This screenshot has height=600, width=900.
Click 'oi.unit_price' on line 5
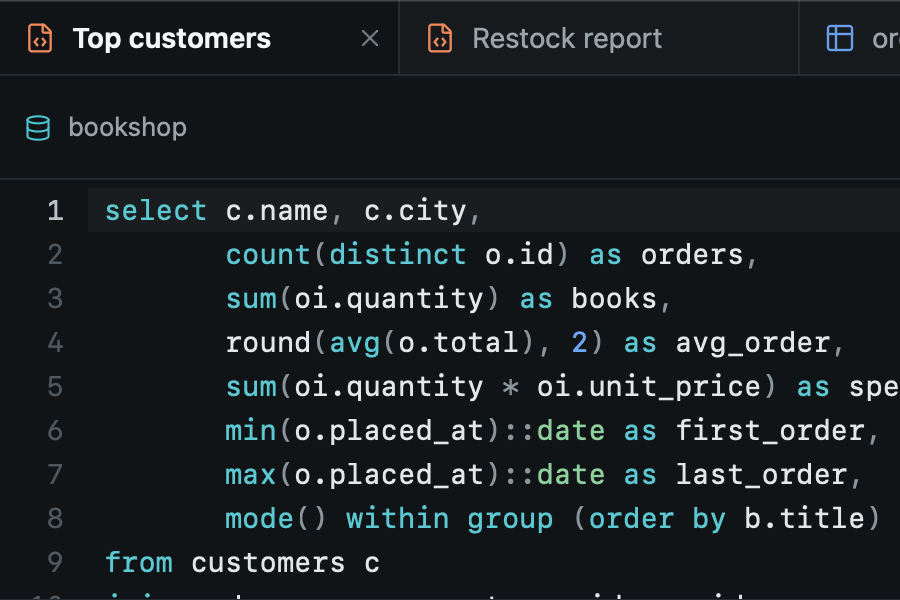point(649,386)
